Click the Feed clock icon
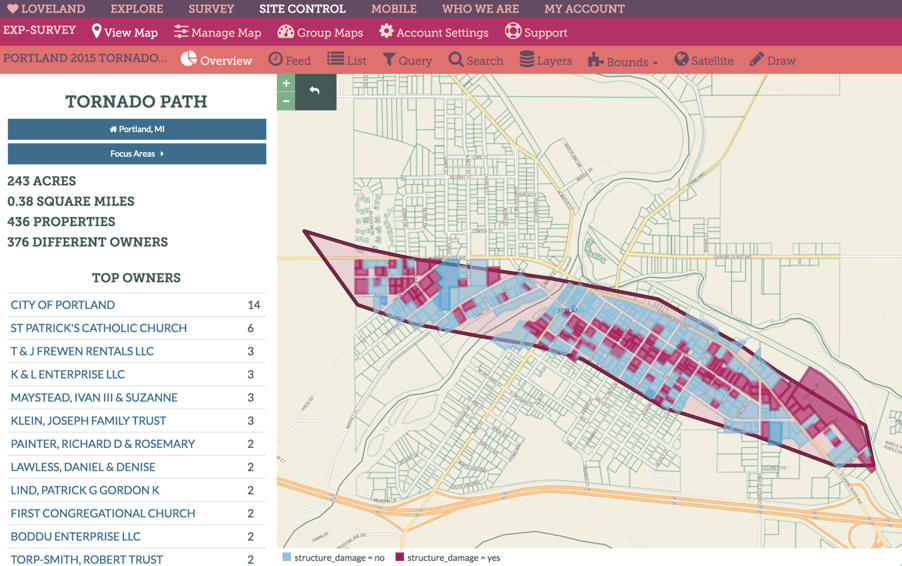Image resolution: width=902 pixels, height=566 pixels. (x=276, y=59)
